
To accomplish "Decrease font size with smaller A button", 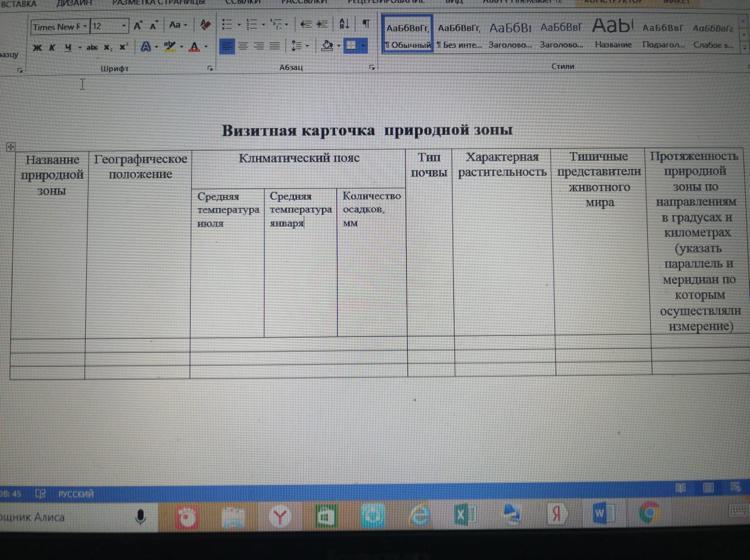I will click(153, 26).
